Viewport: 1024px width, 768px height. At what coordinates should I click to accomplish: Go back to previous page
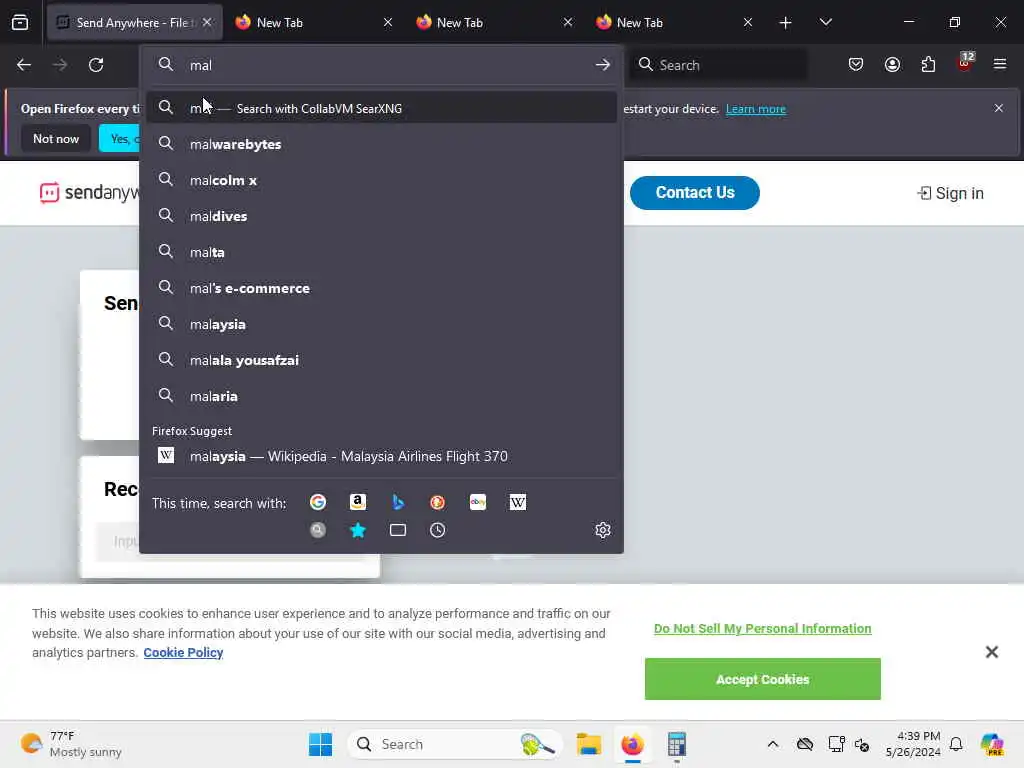pos(24,65)
